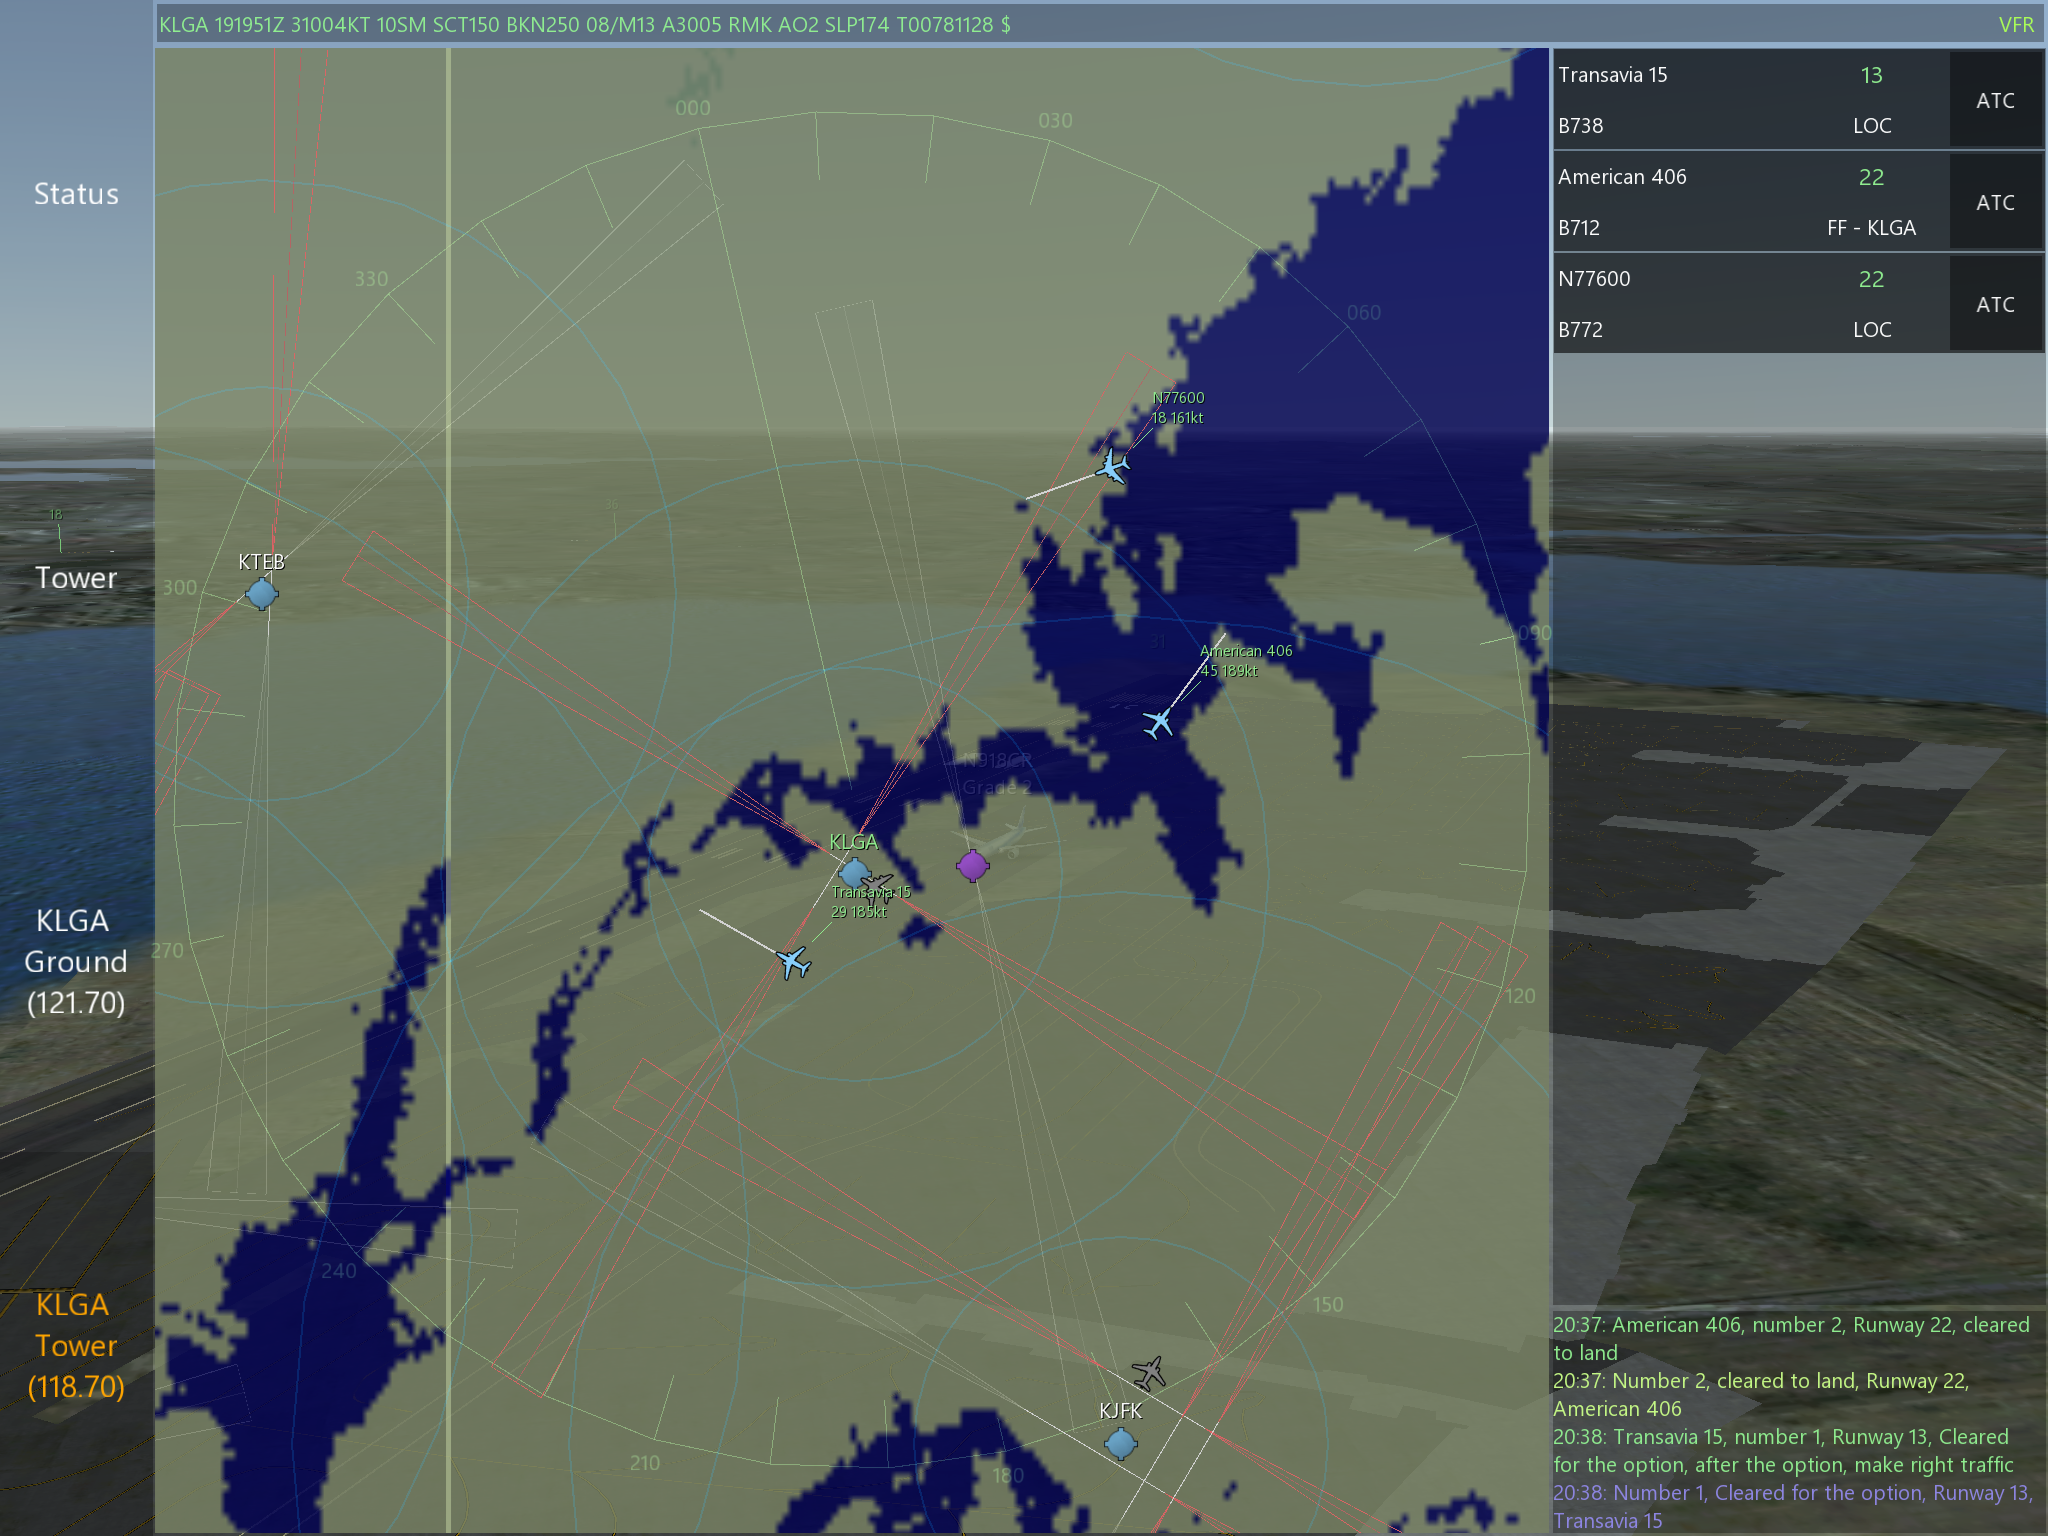Open ATC commands for N77600
Screen dimensions: 2048x1536
[x=1994, y=304]
